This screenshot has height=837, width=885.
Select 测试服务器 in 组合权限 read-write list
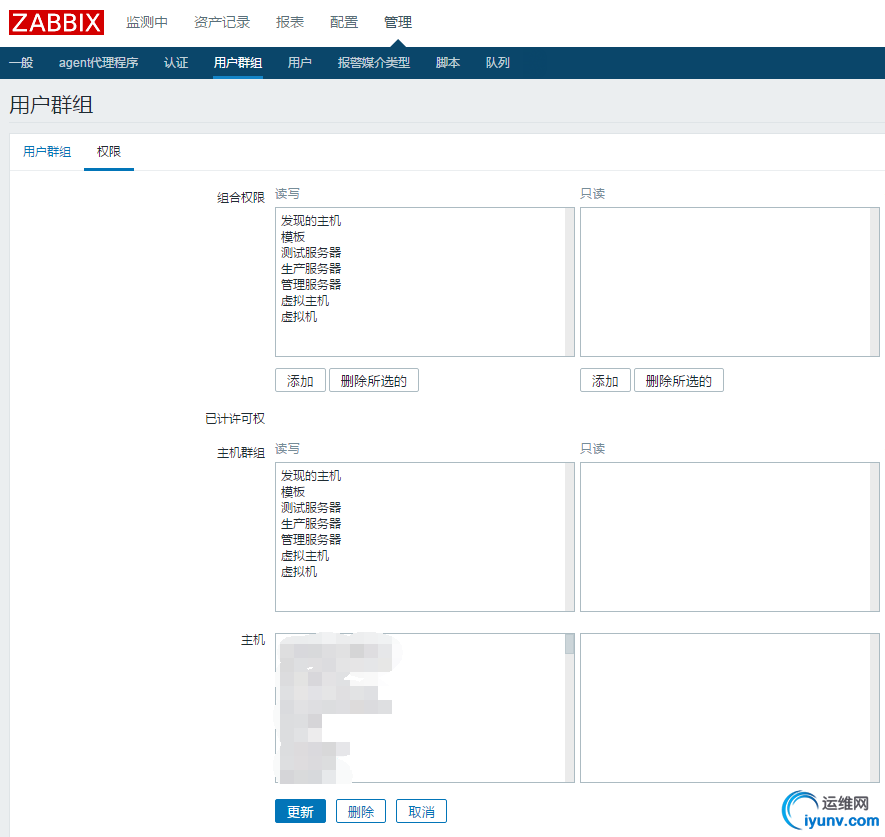311,253
